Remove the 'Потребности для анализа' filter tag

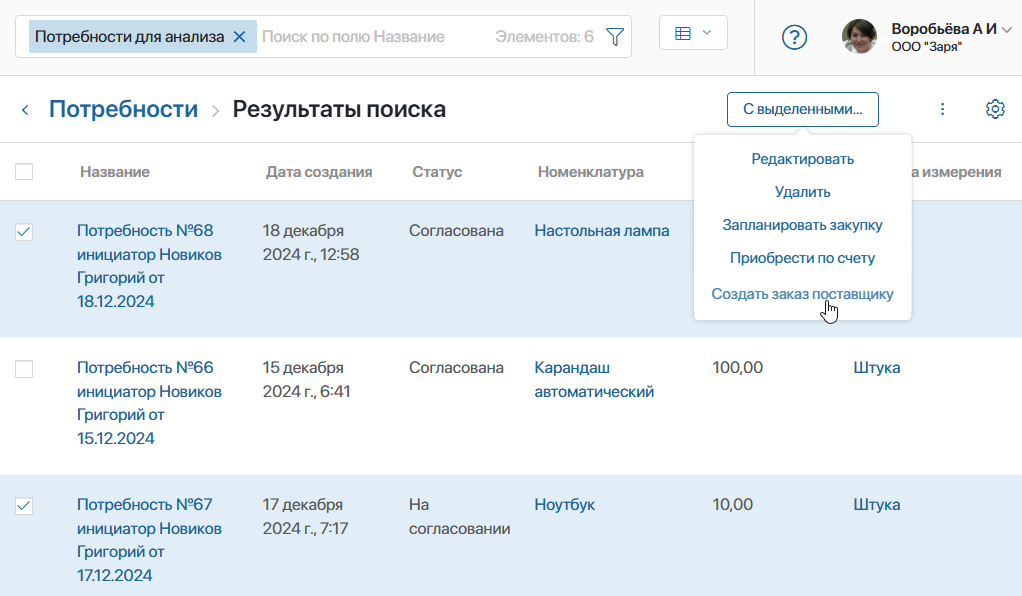click(239, 37)
